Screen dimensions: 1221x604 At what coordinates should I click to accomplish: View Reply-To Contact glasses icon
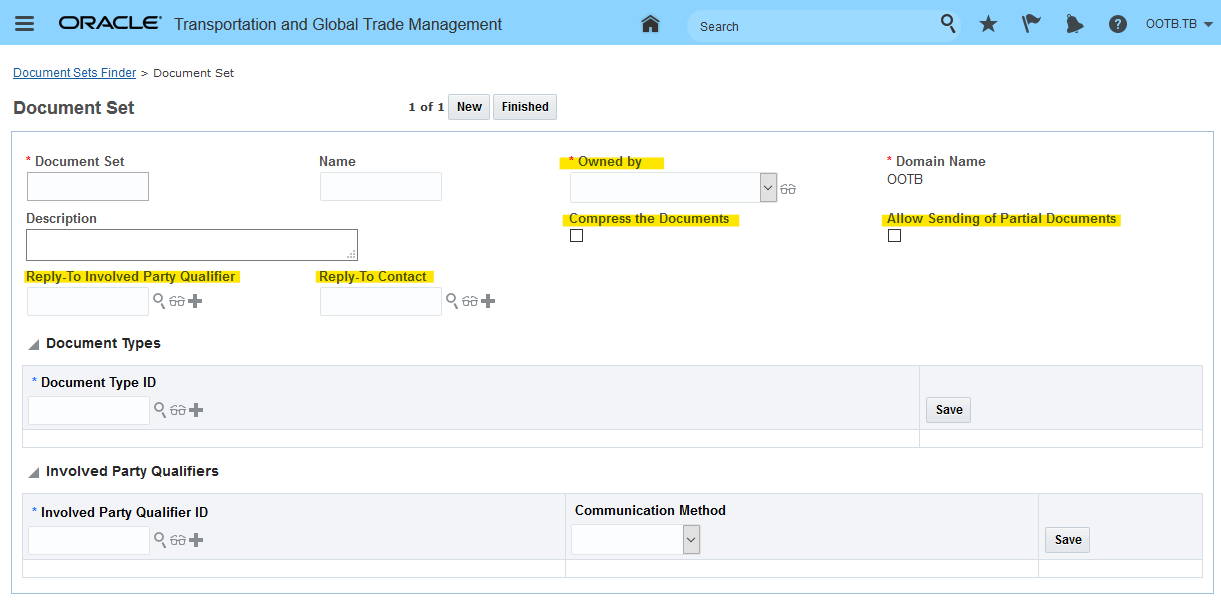pos(470,301)
